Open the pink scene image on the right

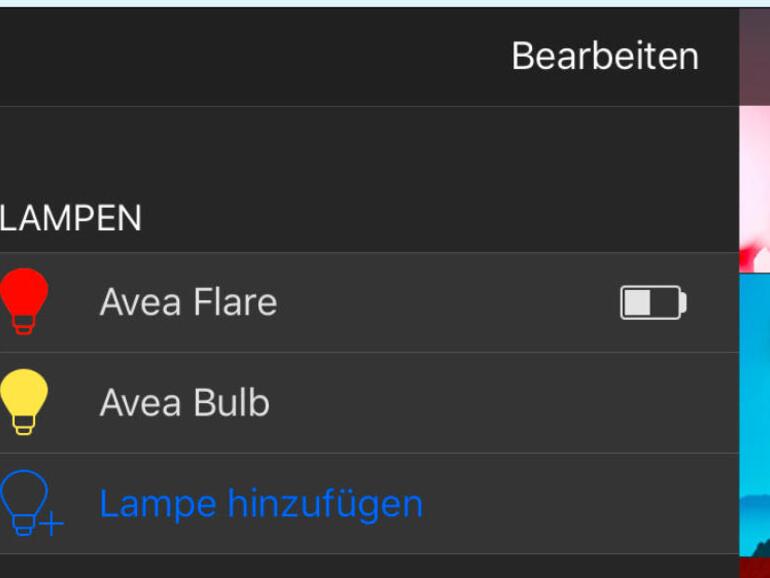(754, 190)
